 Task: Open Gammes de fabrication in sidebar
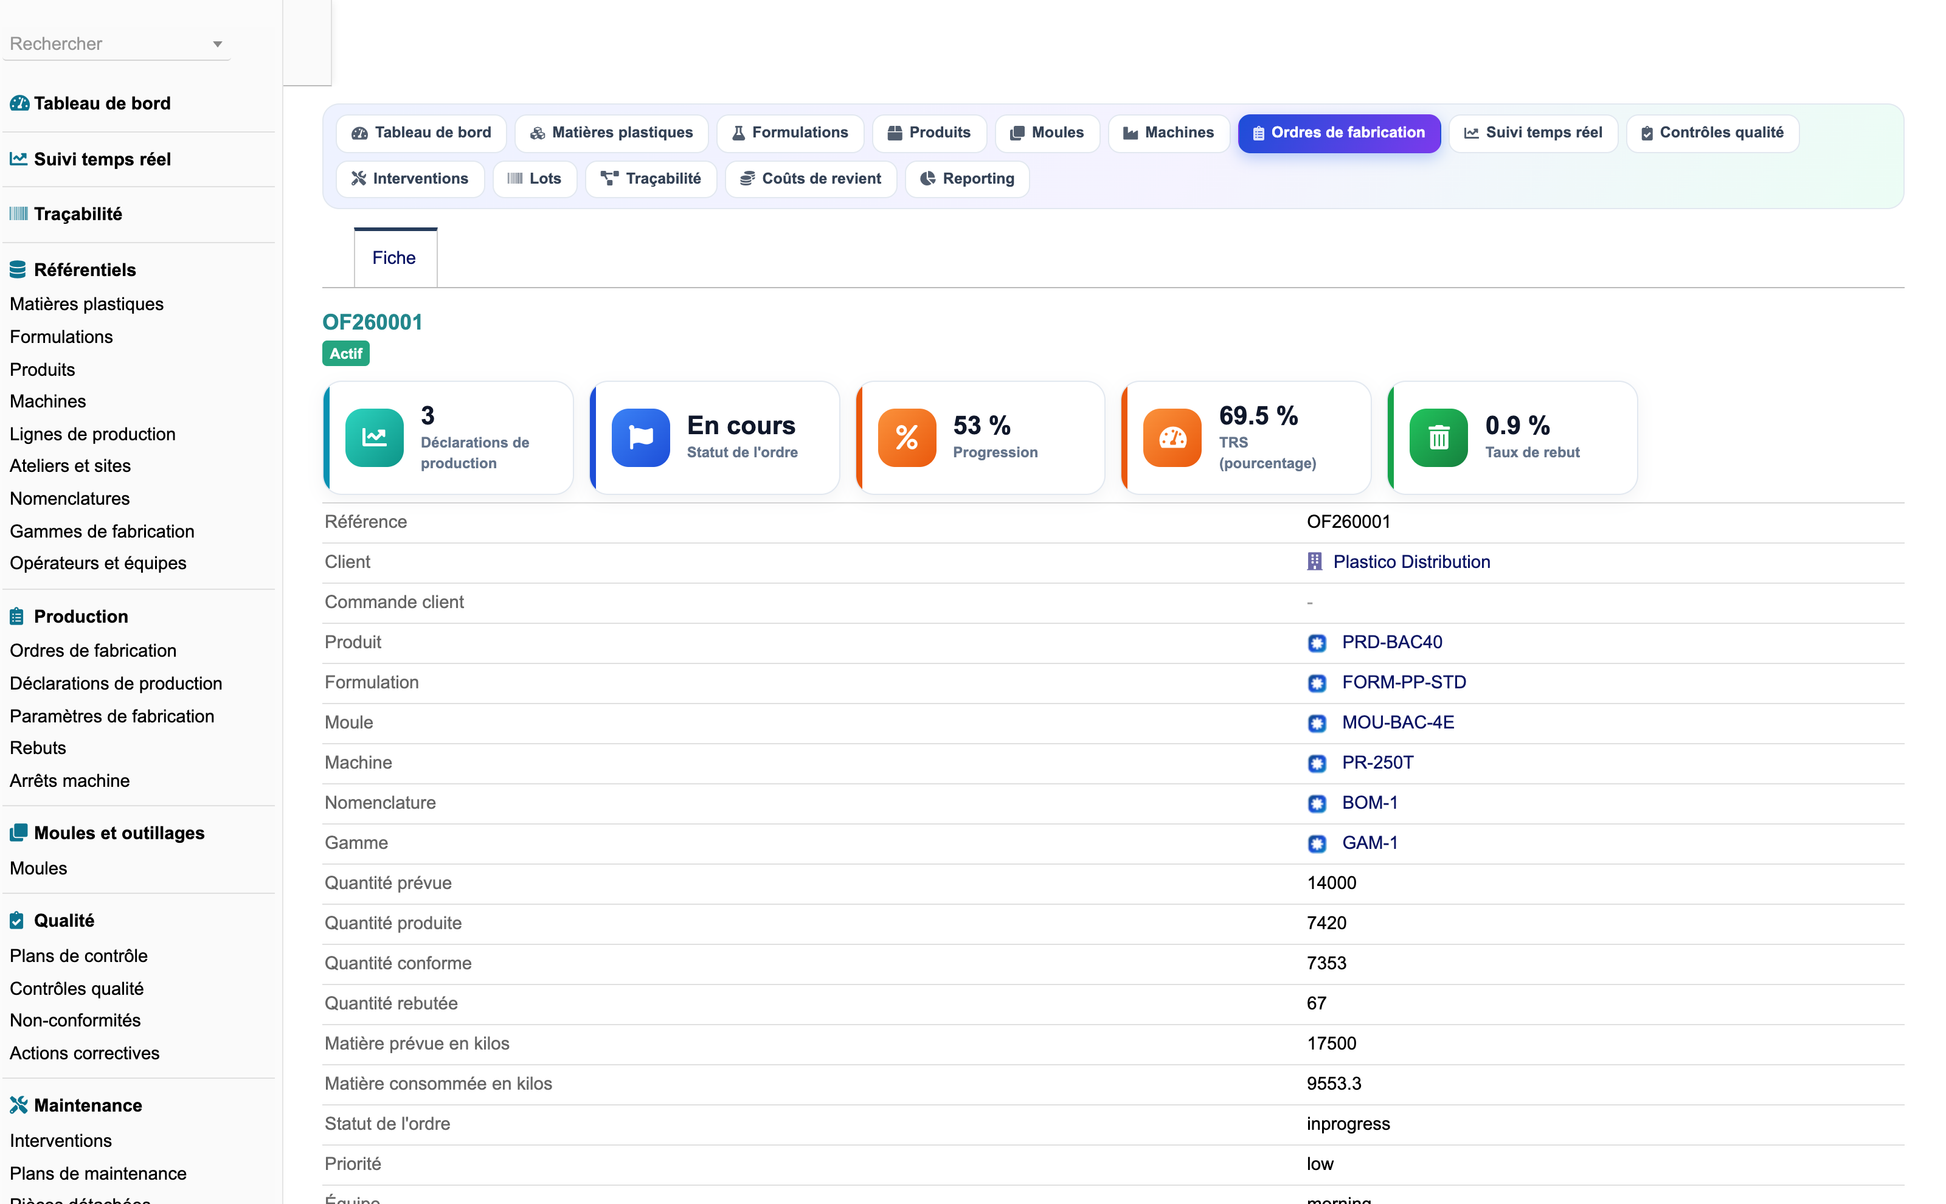(102, 531)
